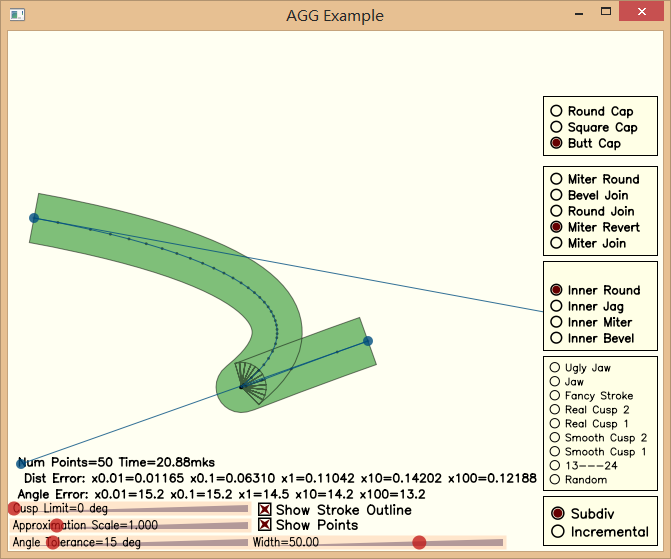Choose the Butt Cap radio button
Screen dimensions: 671x559
pyautogui.click(x=585, y=143)
